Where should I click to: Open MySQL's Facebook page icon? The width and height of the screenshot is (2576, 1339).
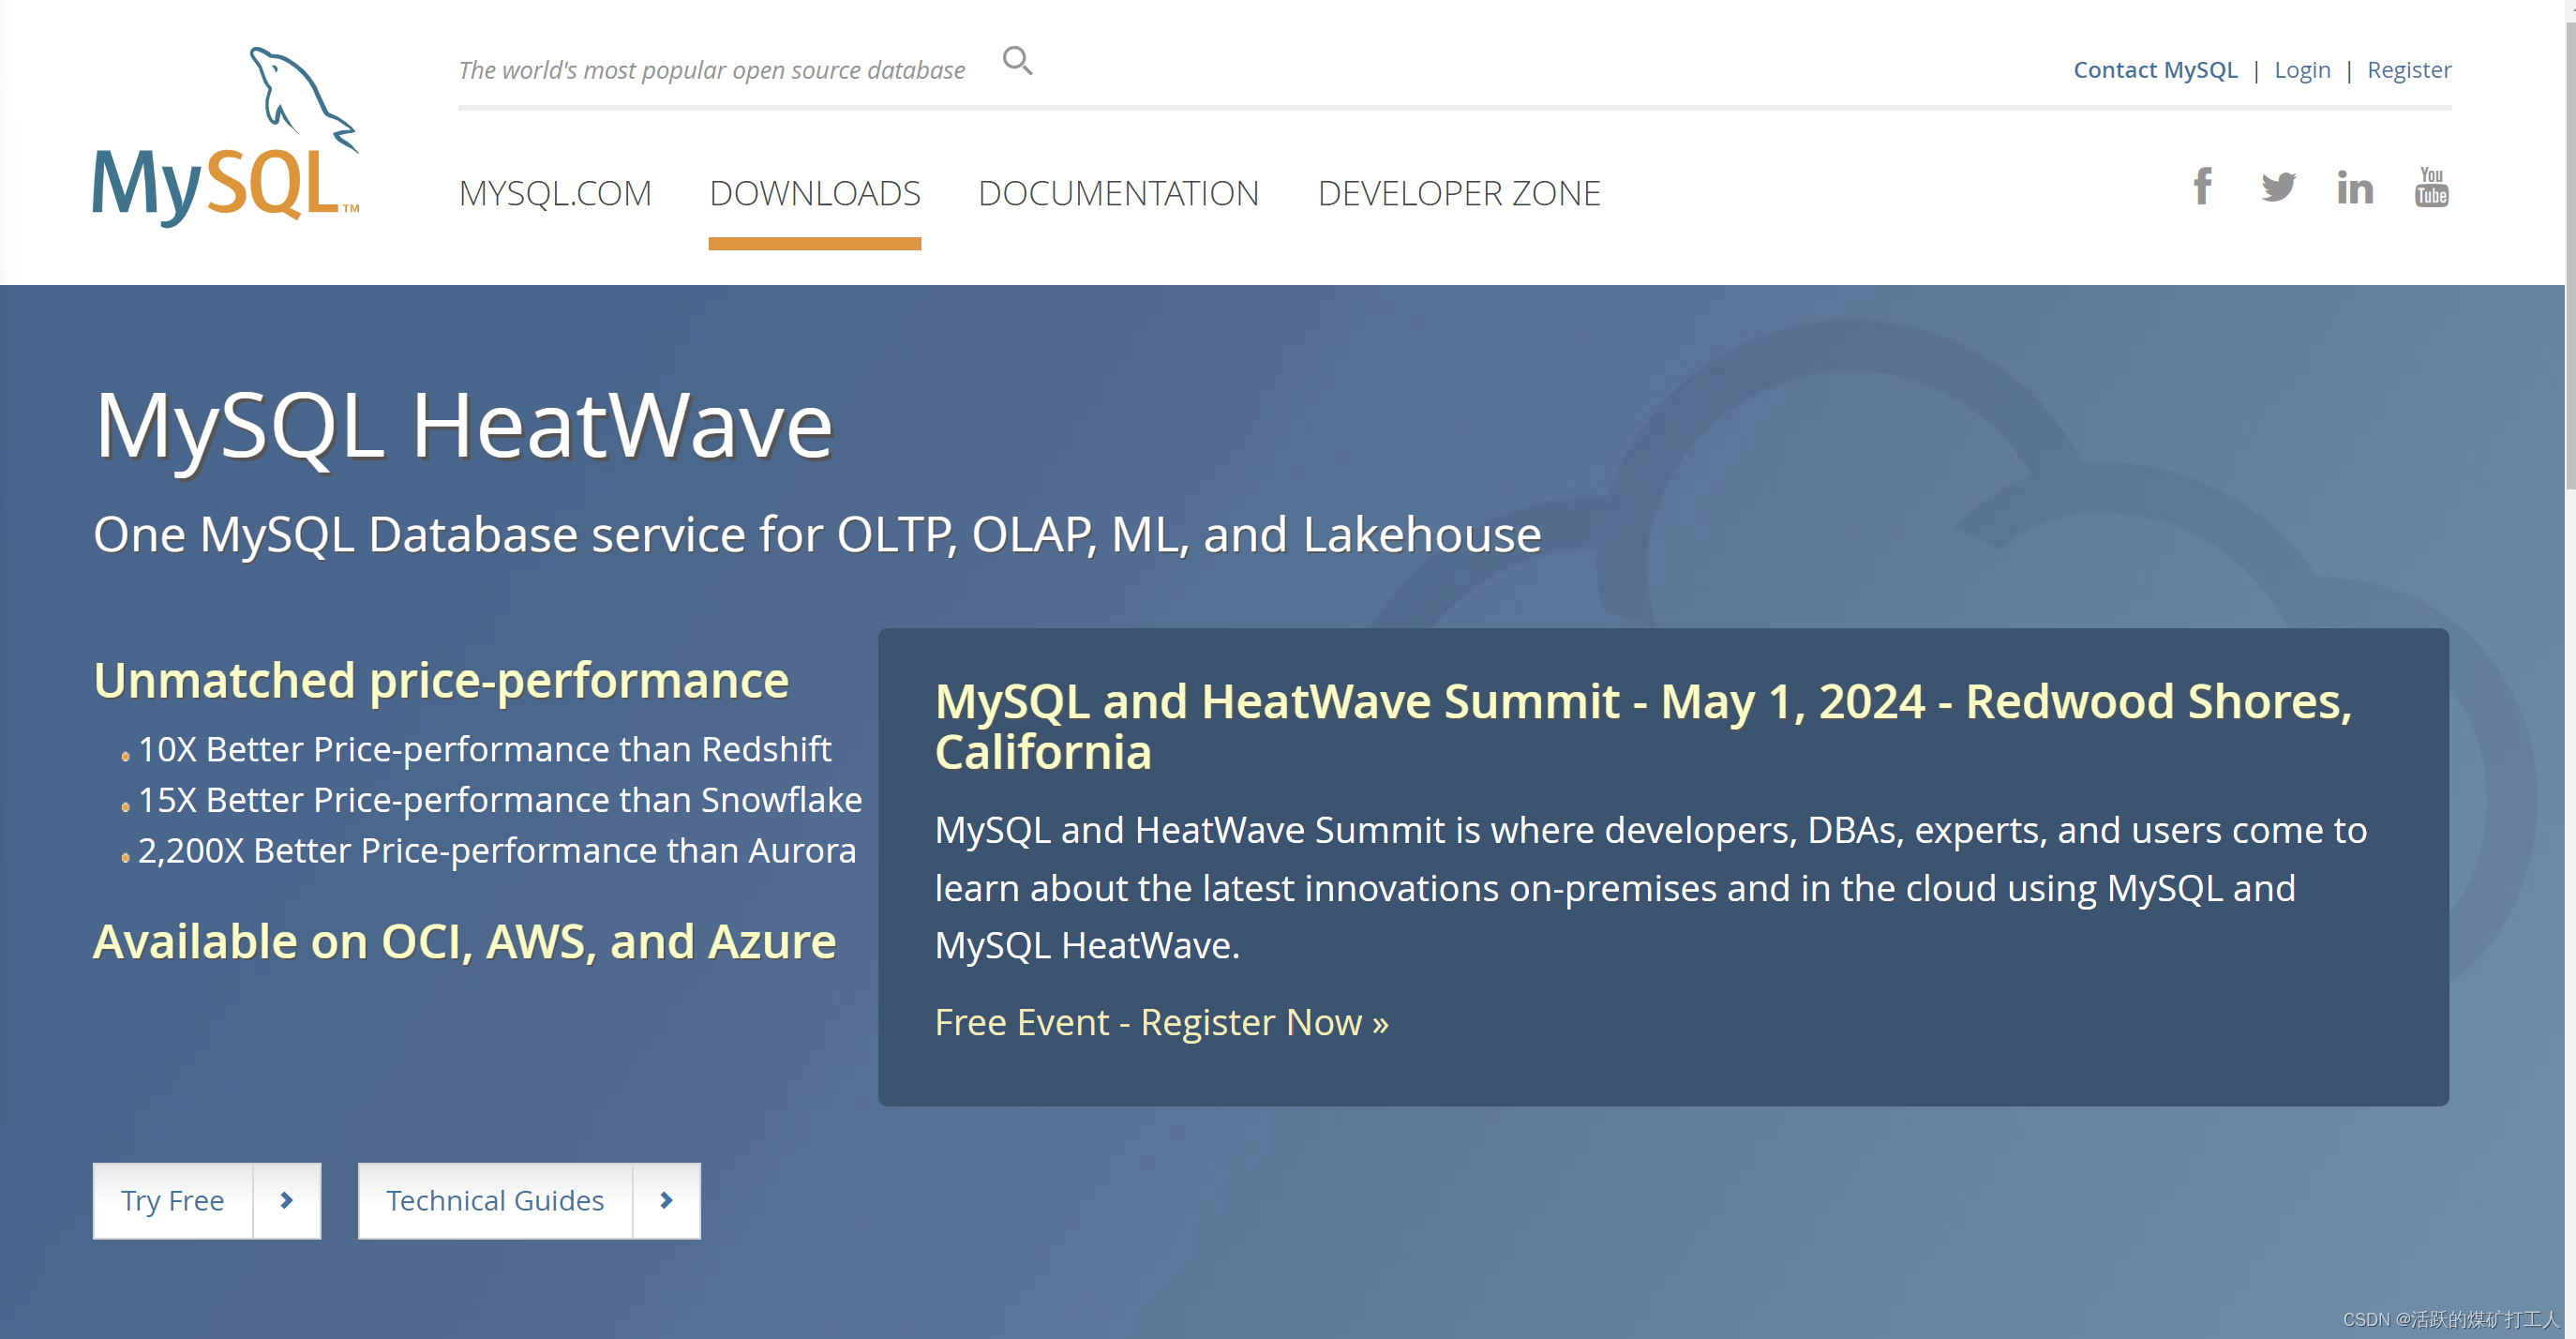click(2201, 187)
